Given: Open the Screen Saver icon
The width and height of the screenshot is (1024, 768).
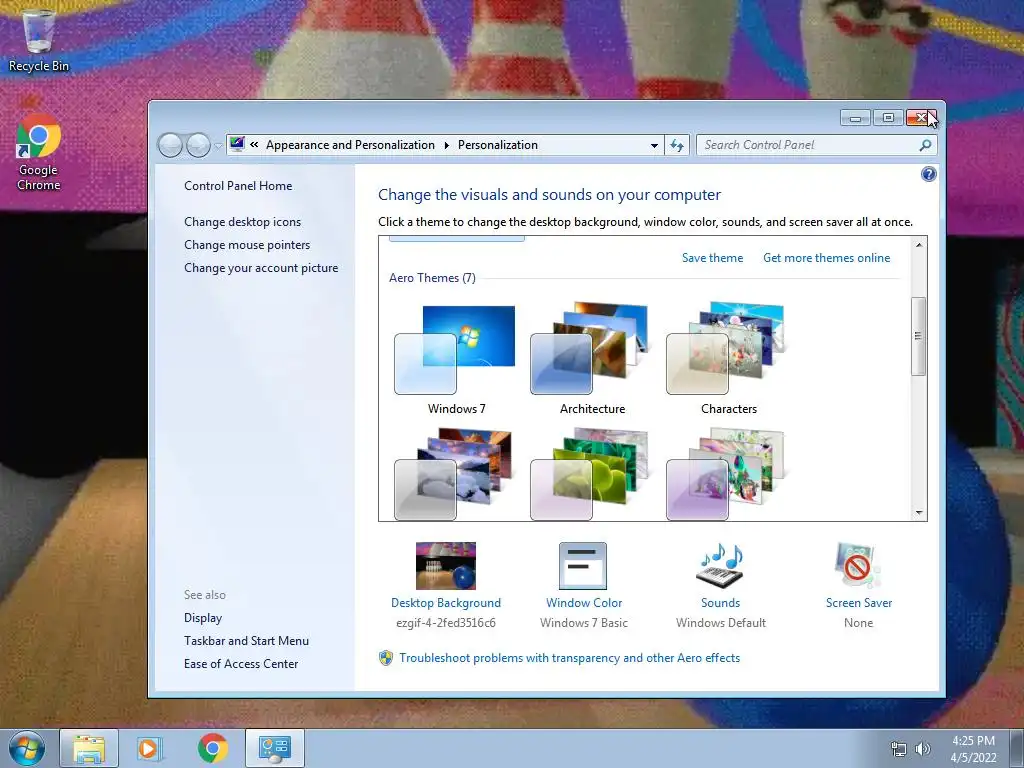Looking at the screenshot, I should [x=858, y=566].
